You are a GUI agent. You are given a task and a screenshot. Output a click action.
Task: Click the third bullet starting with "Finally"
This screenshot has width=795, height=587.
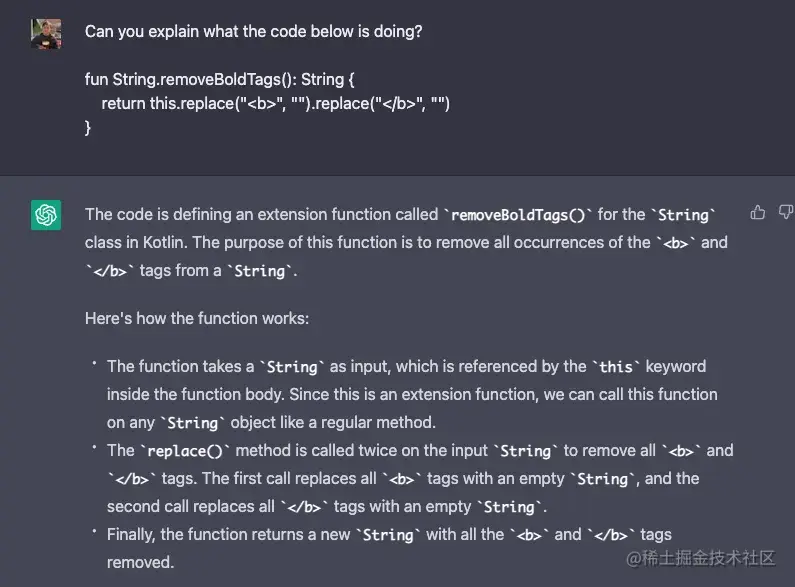pyautogui.click(x=389, y=548)
